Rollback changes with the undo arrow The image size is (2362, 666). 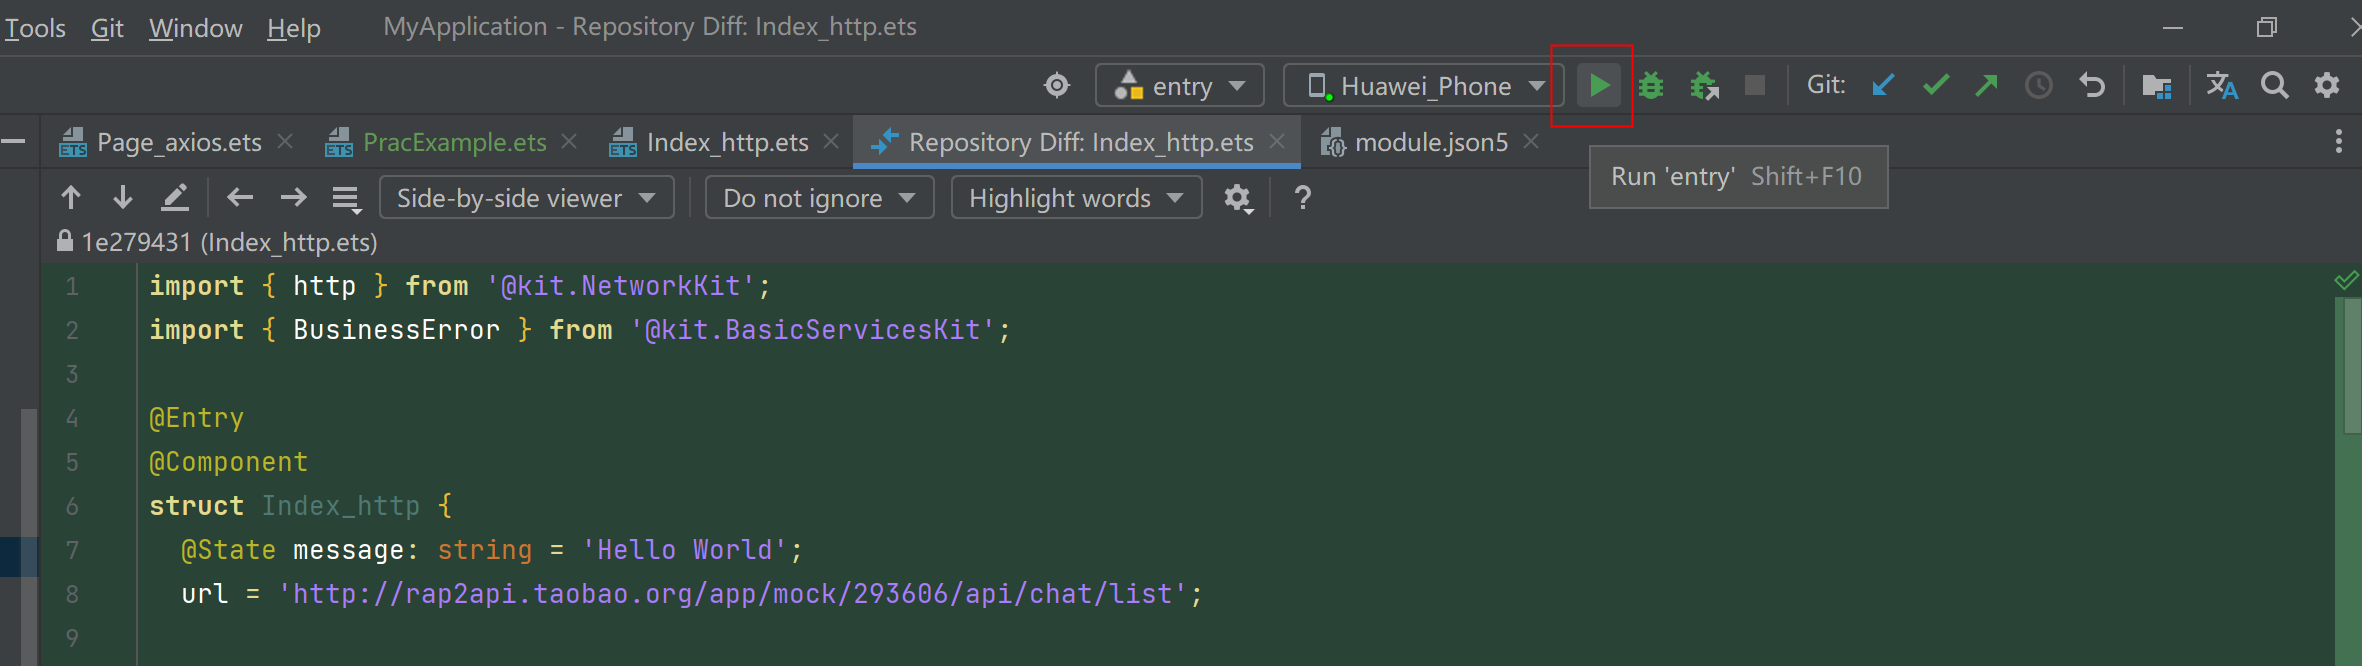[2091, 85]
